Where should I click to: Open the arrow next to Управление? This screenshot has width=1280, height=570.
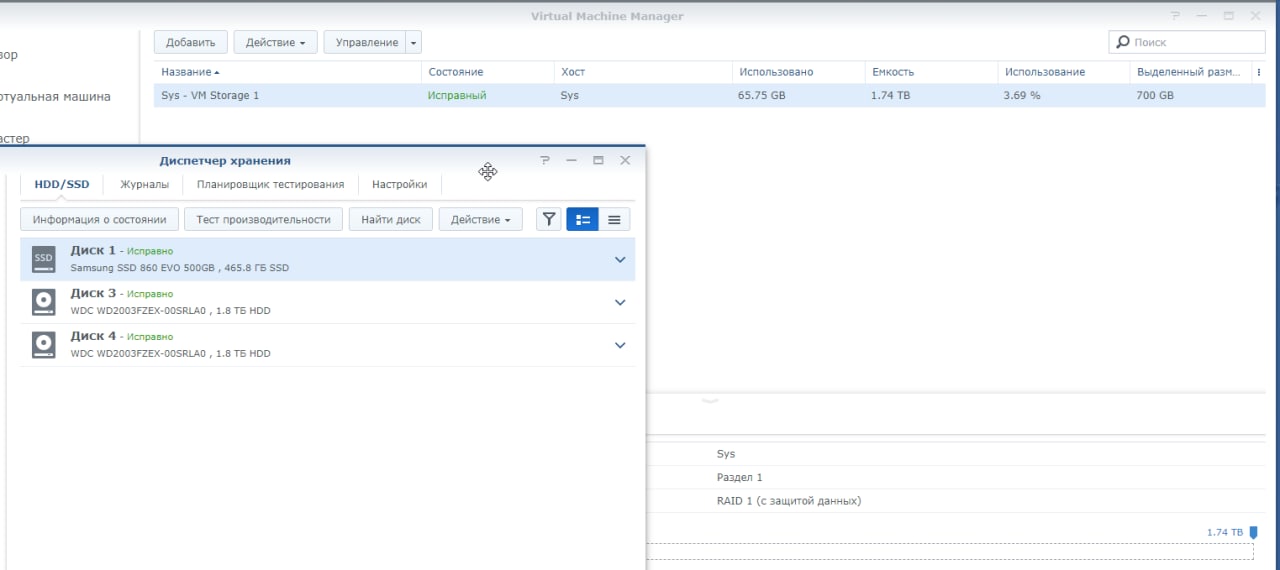tap(414, 42)
